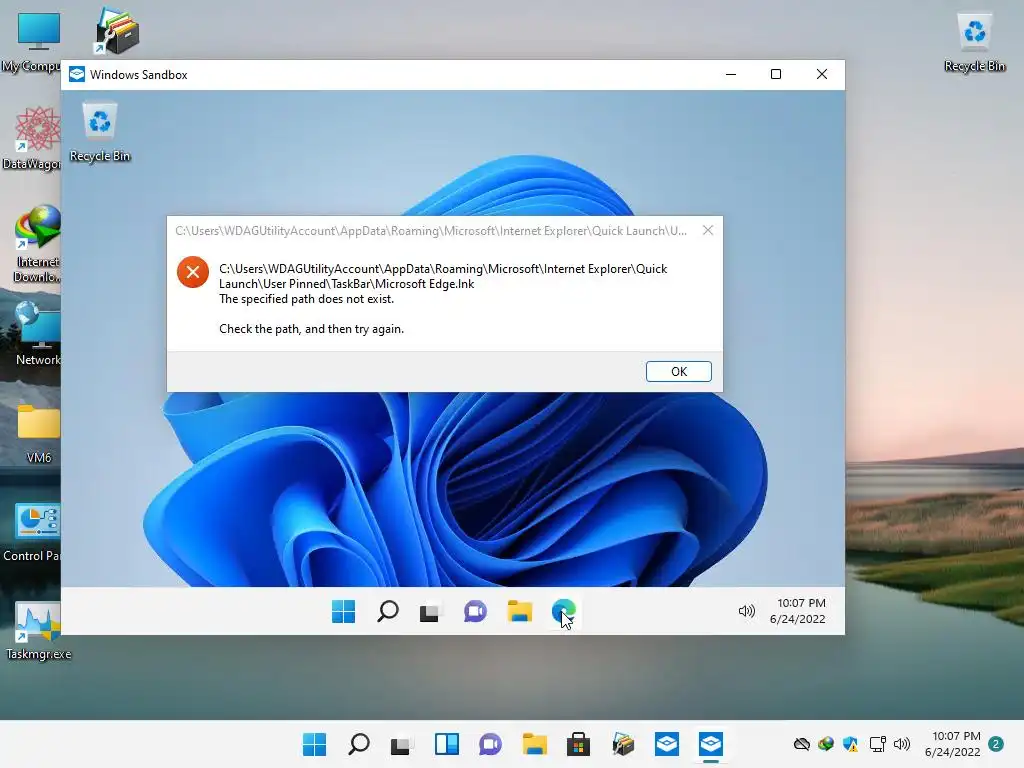Viewport: 1024px width, 768px height.
Task: Open host clock 10:07 PM 6/24/2022
Action: (x=953, y=744)
